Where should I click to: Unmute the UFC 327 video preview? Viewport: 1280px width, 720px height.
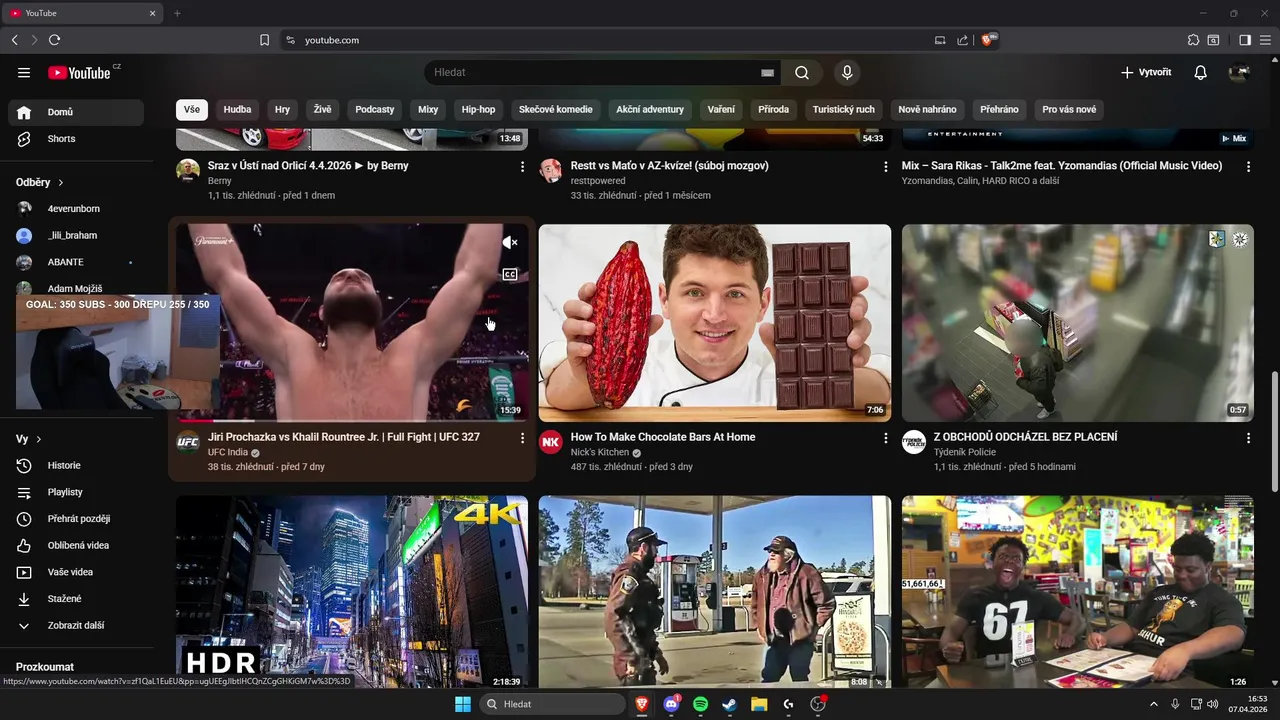click(x=510, y=243)
